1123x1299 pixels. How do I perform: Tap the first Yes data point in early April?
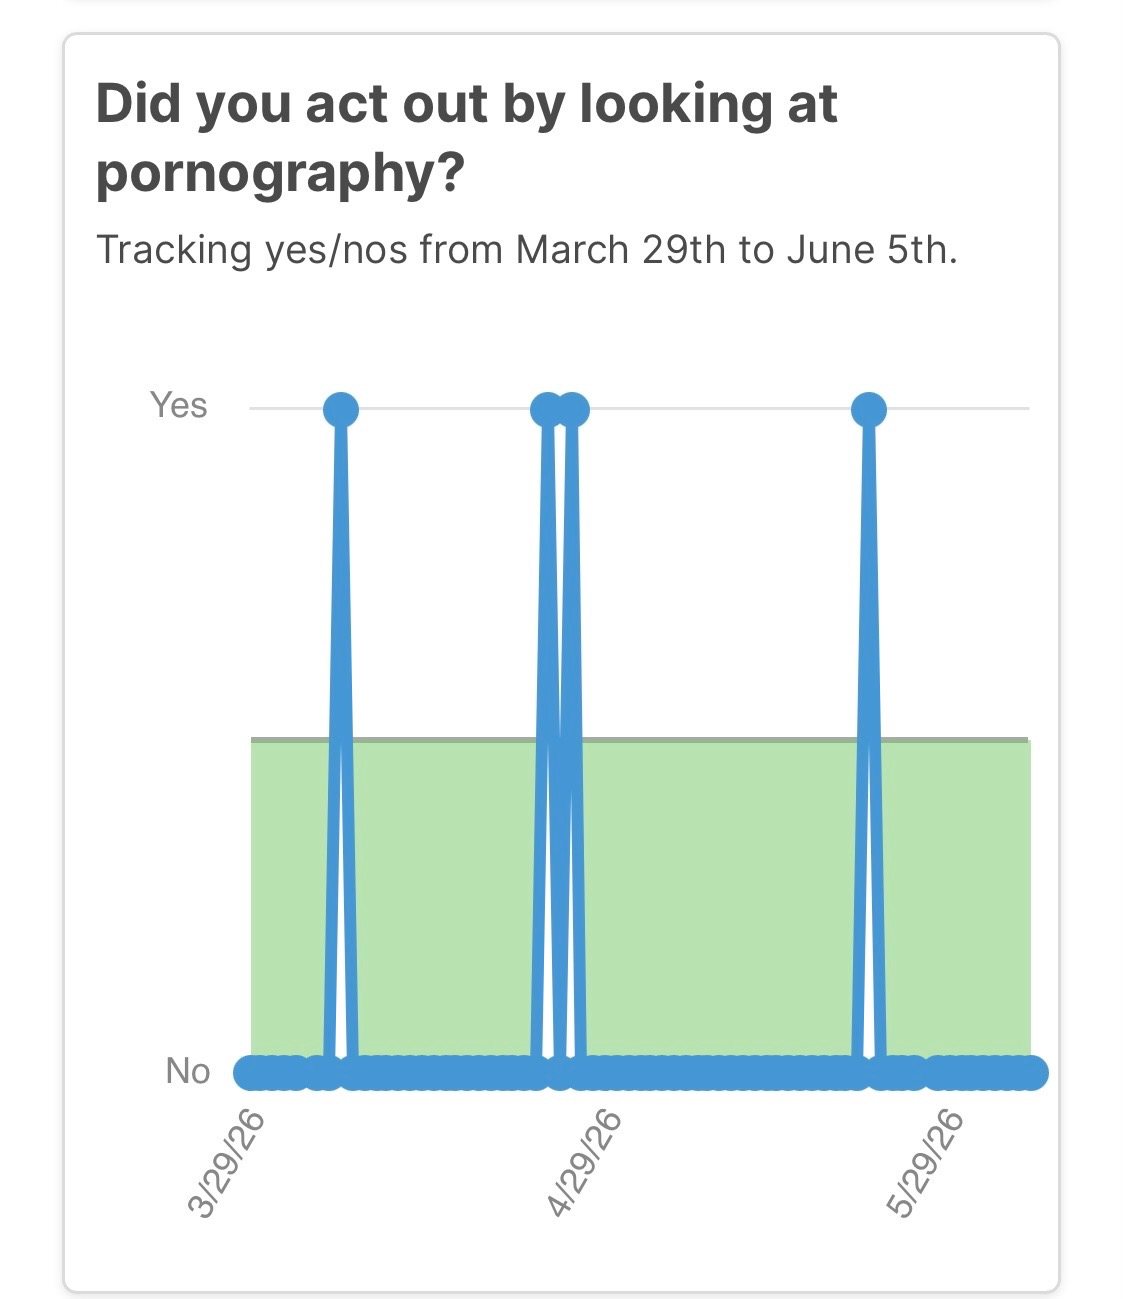(x=341, y=409)
